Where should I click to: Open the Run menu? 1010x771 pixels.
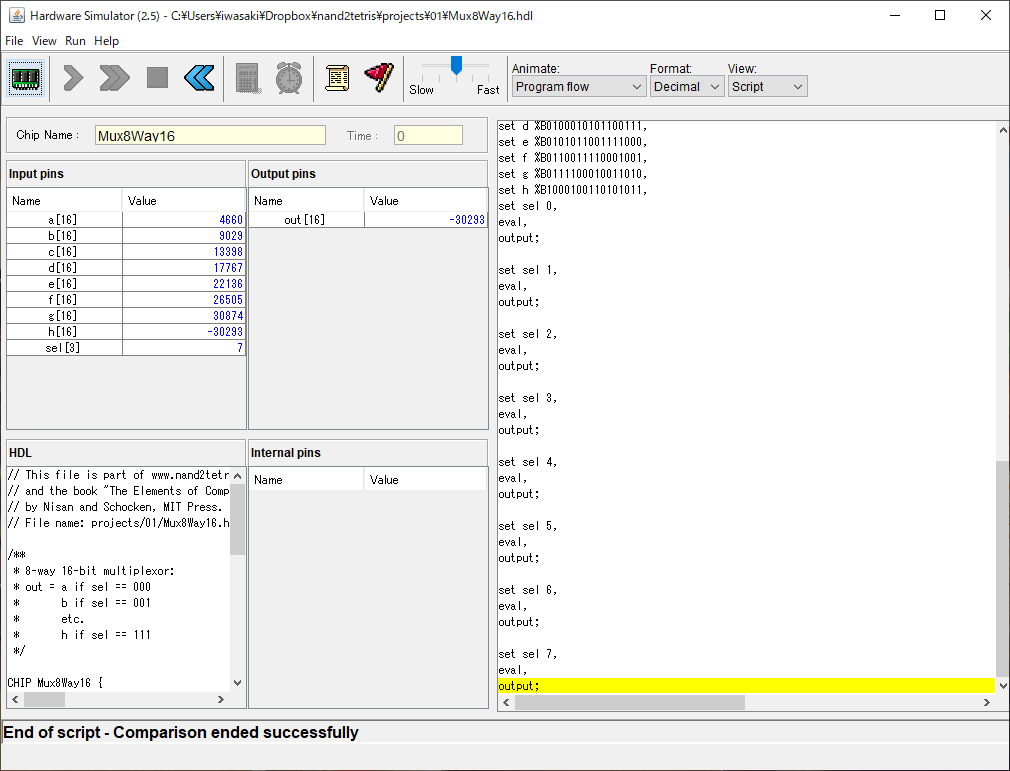[x=75, y=41]
